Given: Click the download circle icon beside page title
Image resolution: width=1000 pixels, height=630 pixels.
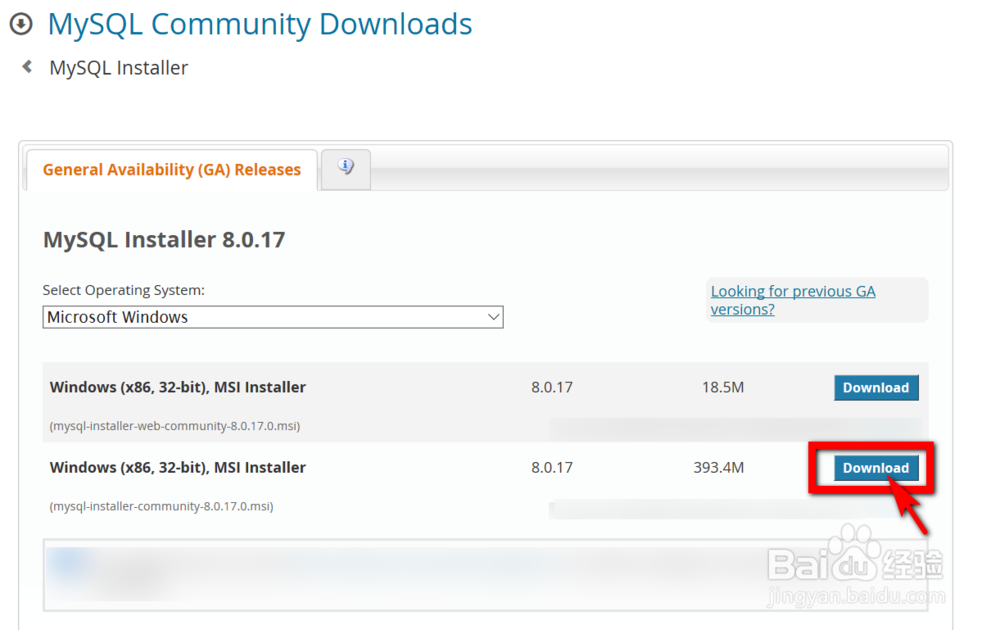Looking at the screenshot, I should 21,24.
